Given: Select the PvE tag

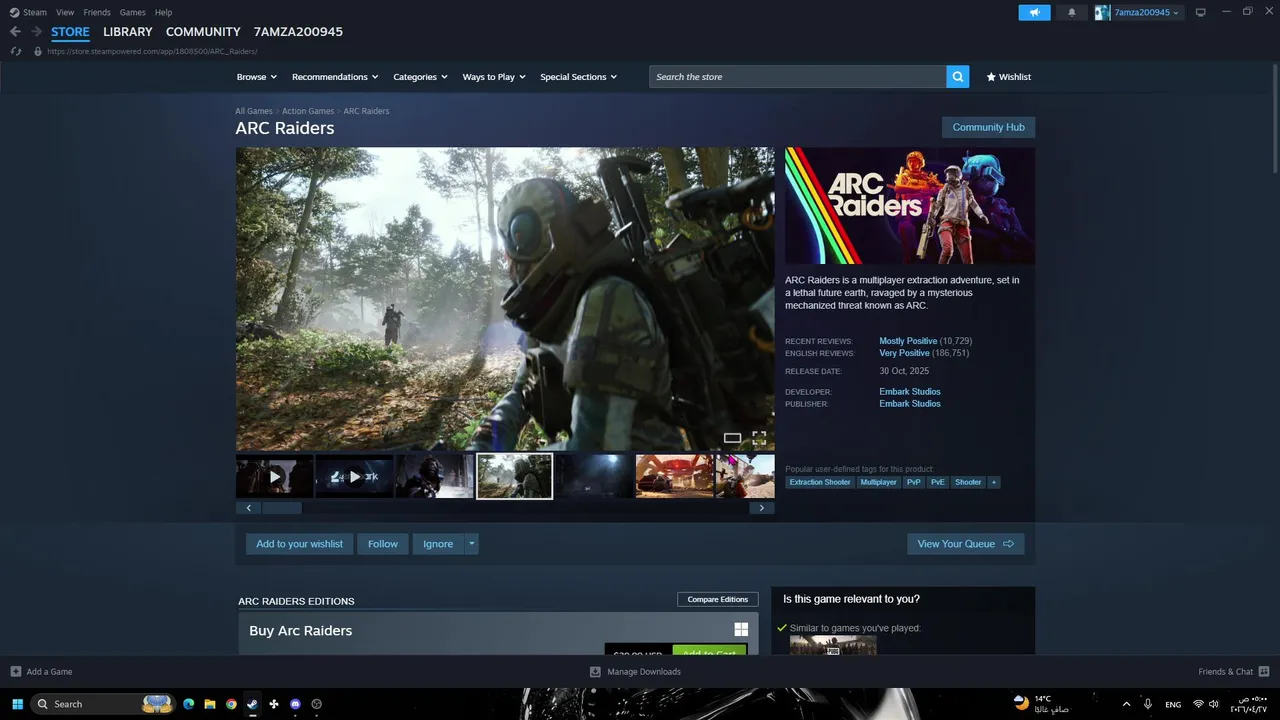Looking at the screenshot, I should (x=937, y=482).
